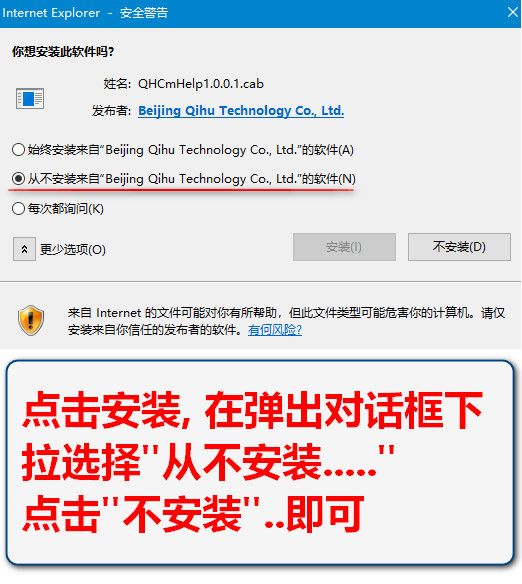Click the file name QHCmHelp1.0.0.1.cab
The width and height of the screenshot is (522, 584).
[x=201, y=84]
